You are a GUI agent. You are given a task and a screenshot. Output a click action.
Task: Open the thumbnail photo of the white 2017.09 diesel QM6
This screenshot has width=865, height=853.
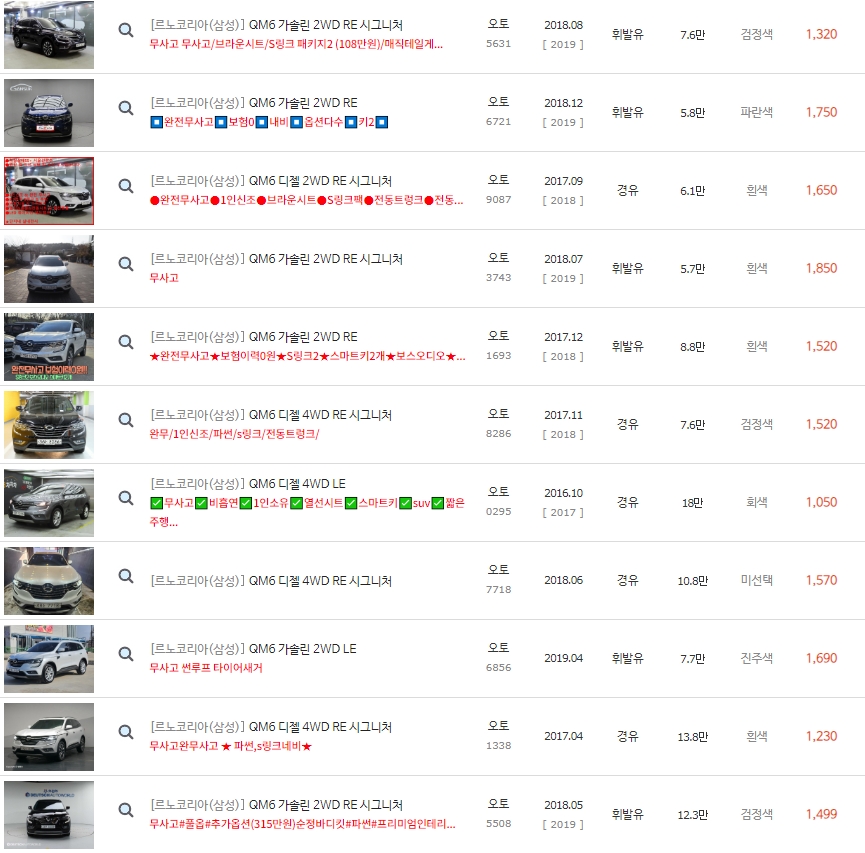tap(48, 189)
